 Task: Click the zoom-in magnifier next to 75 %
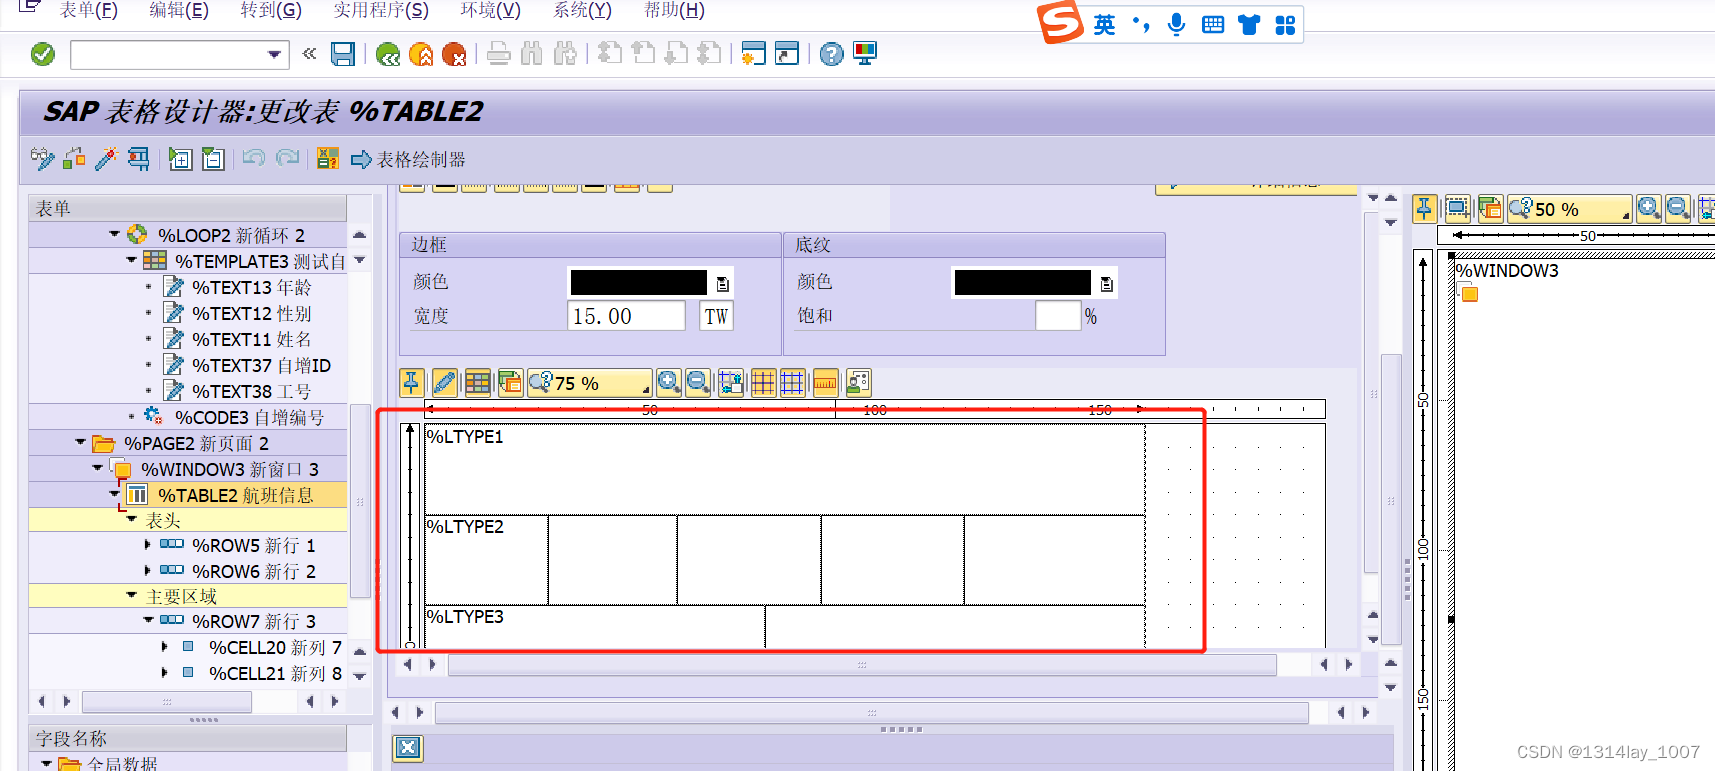(669, 382)
